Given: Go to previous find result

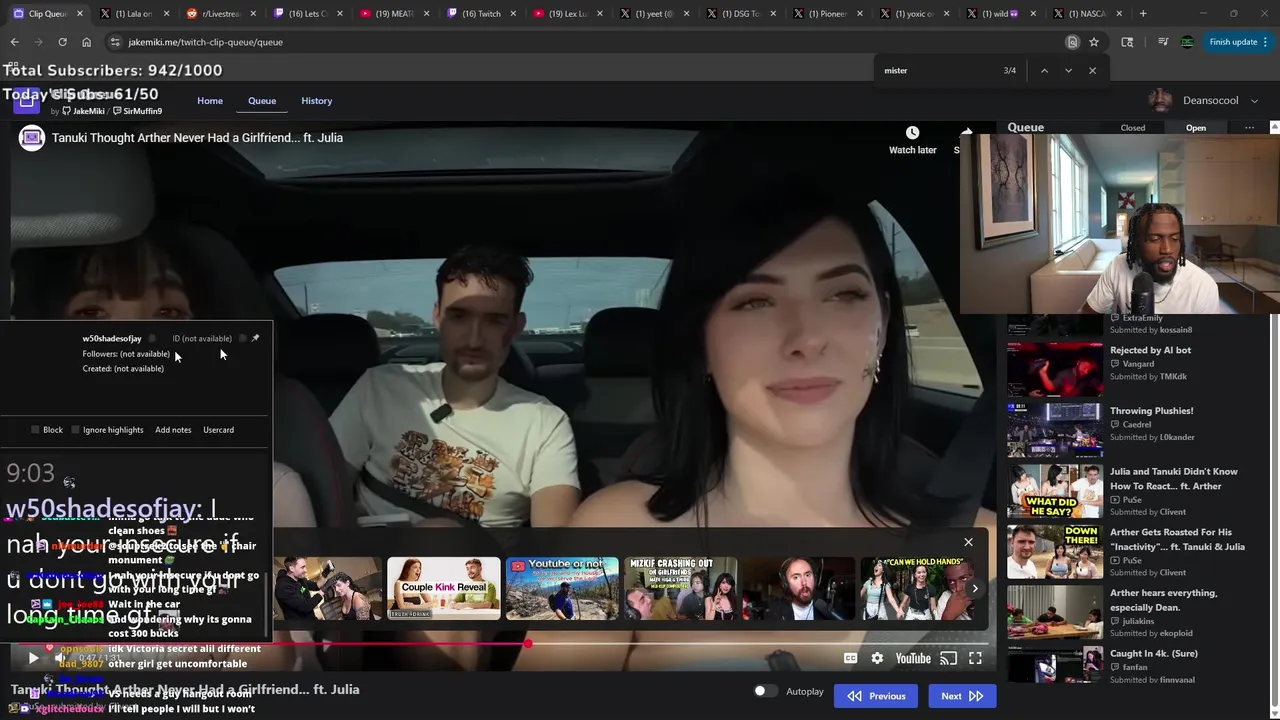Looking at the screenshot, I should (1044, 71).
